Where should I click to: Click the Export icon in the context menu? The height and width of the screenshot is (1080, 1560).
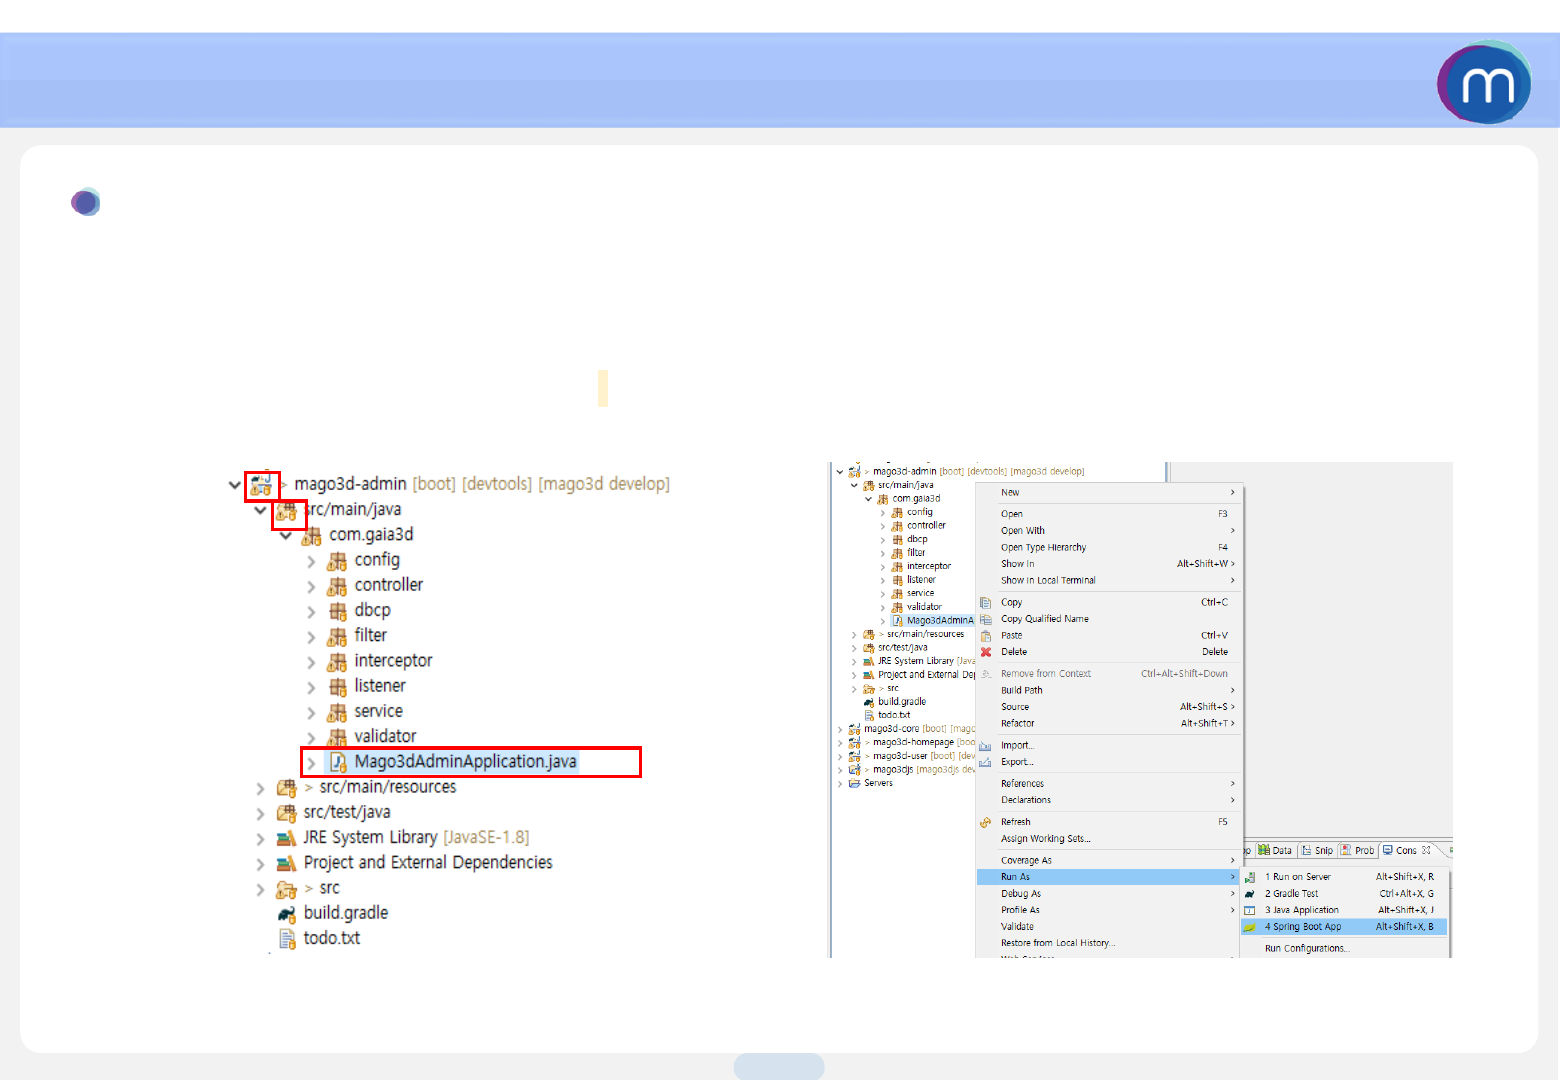(986, 762)
